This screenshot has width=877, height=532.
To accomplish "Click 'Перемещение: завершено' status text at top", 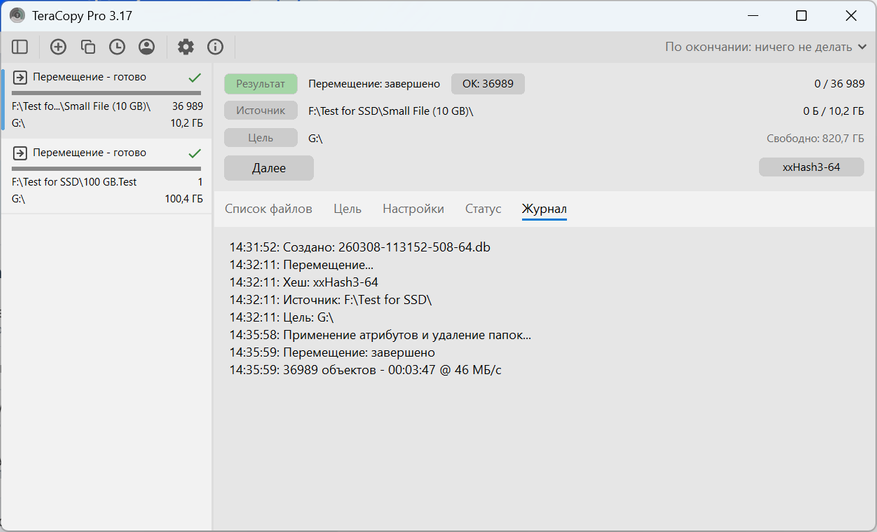I will [x=374, y=84].
